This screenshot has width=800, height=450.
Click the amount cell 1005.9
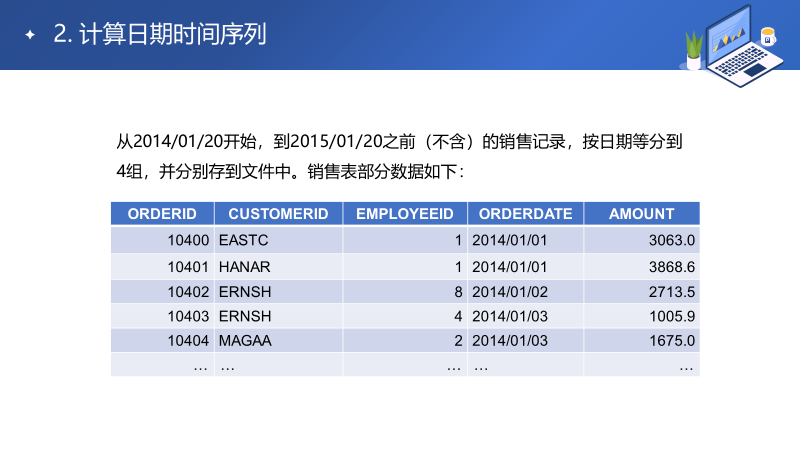pos(671,316)
